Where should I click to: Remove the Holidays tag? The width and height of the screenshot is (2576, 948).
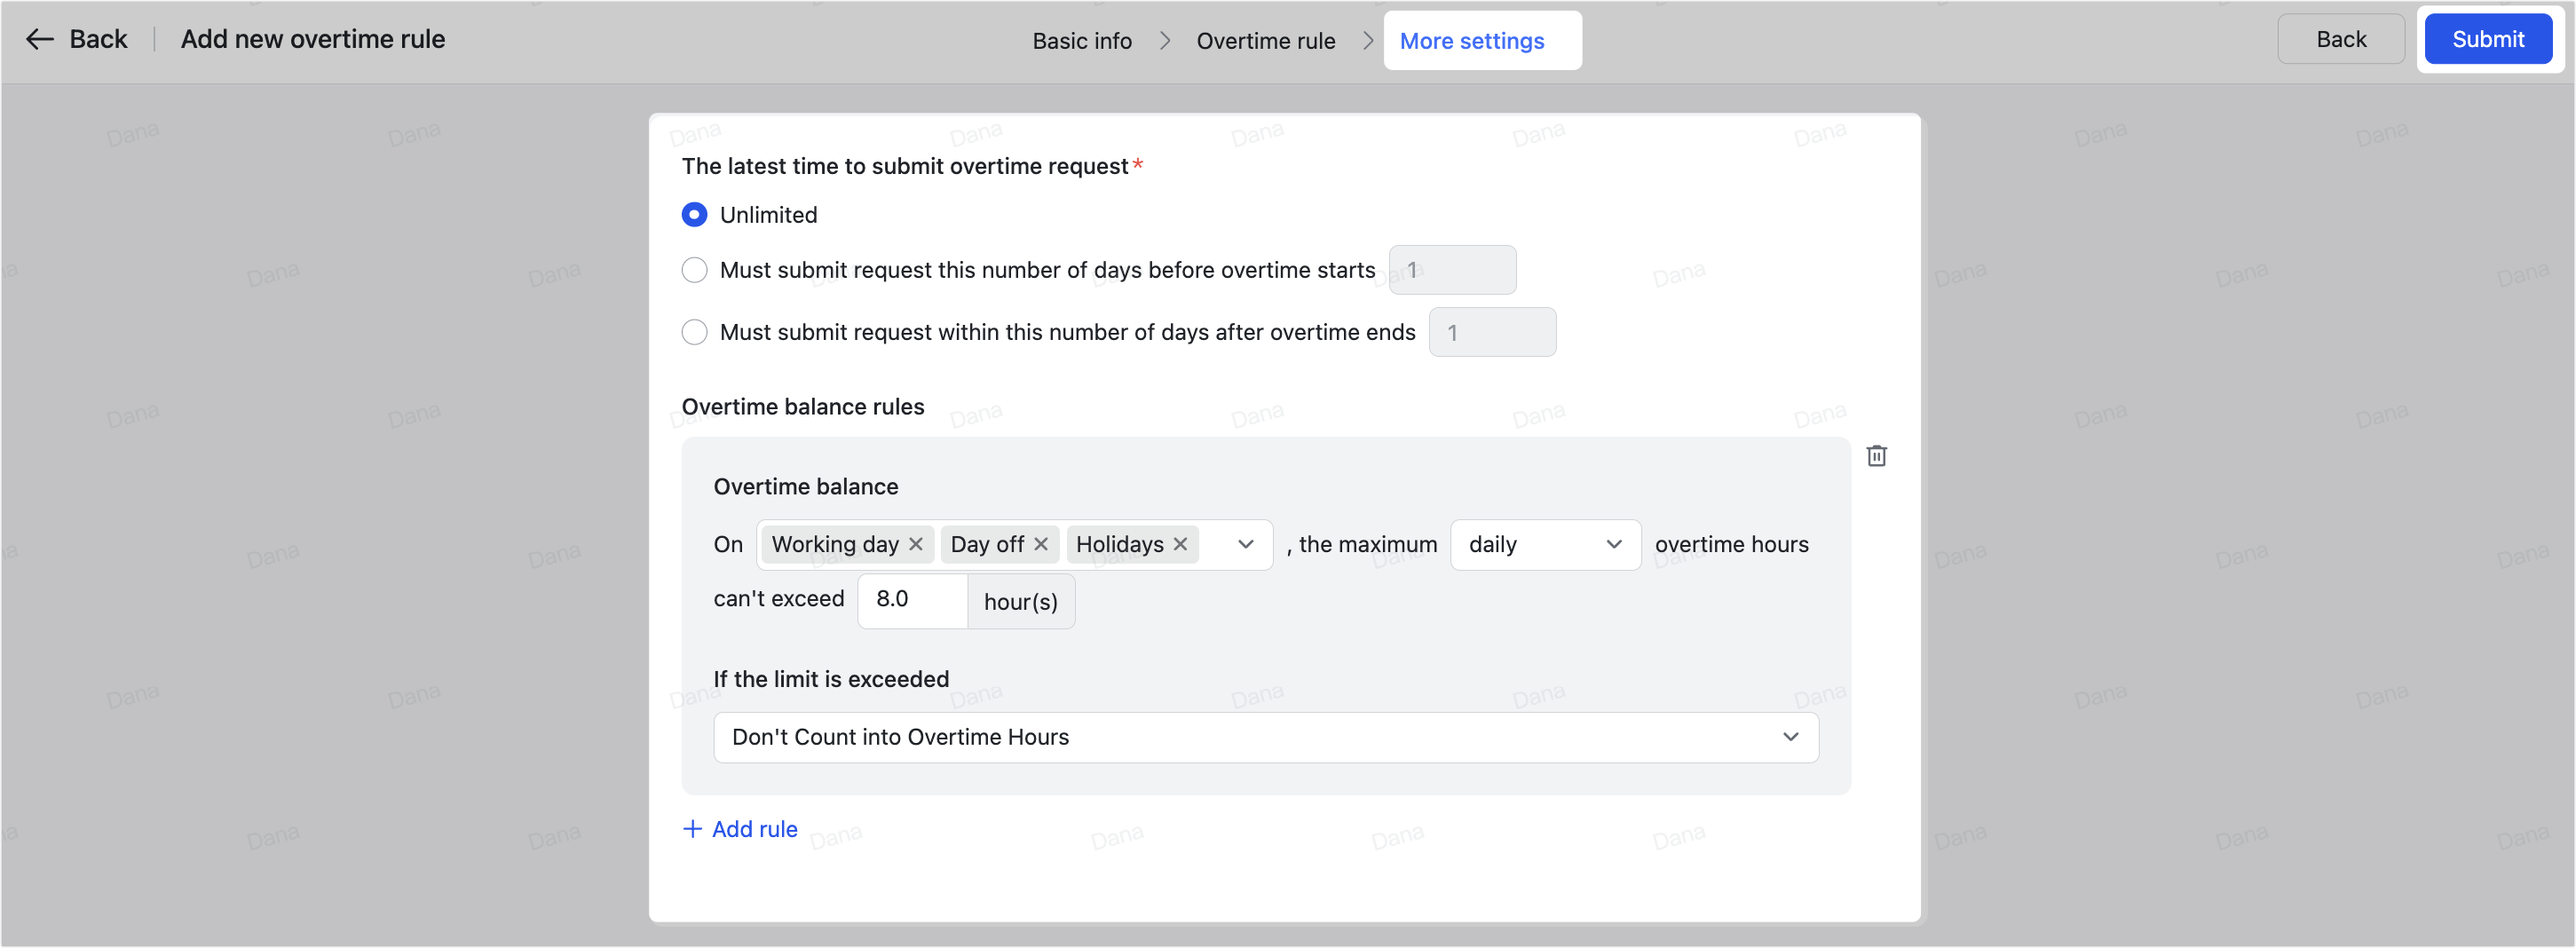click(1180, 544)
